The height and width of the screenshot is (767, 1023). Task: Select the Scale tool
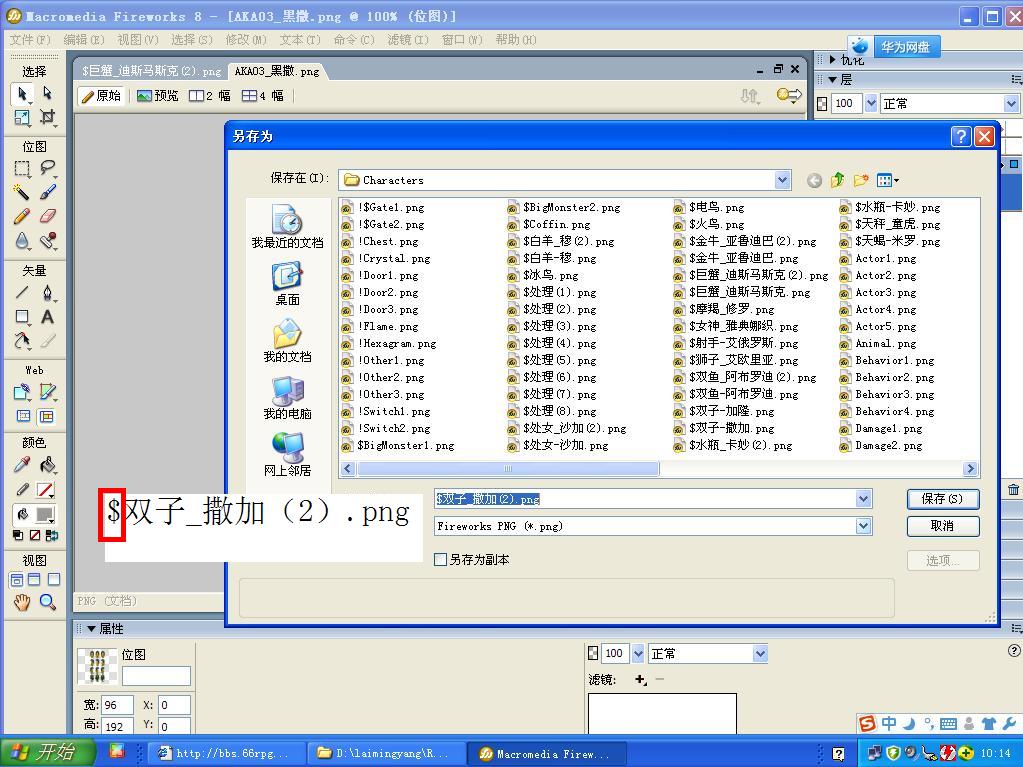click(x=22, y=117)
